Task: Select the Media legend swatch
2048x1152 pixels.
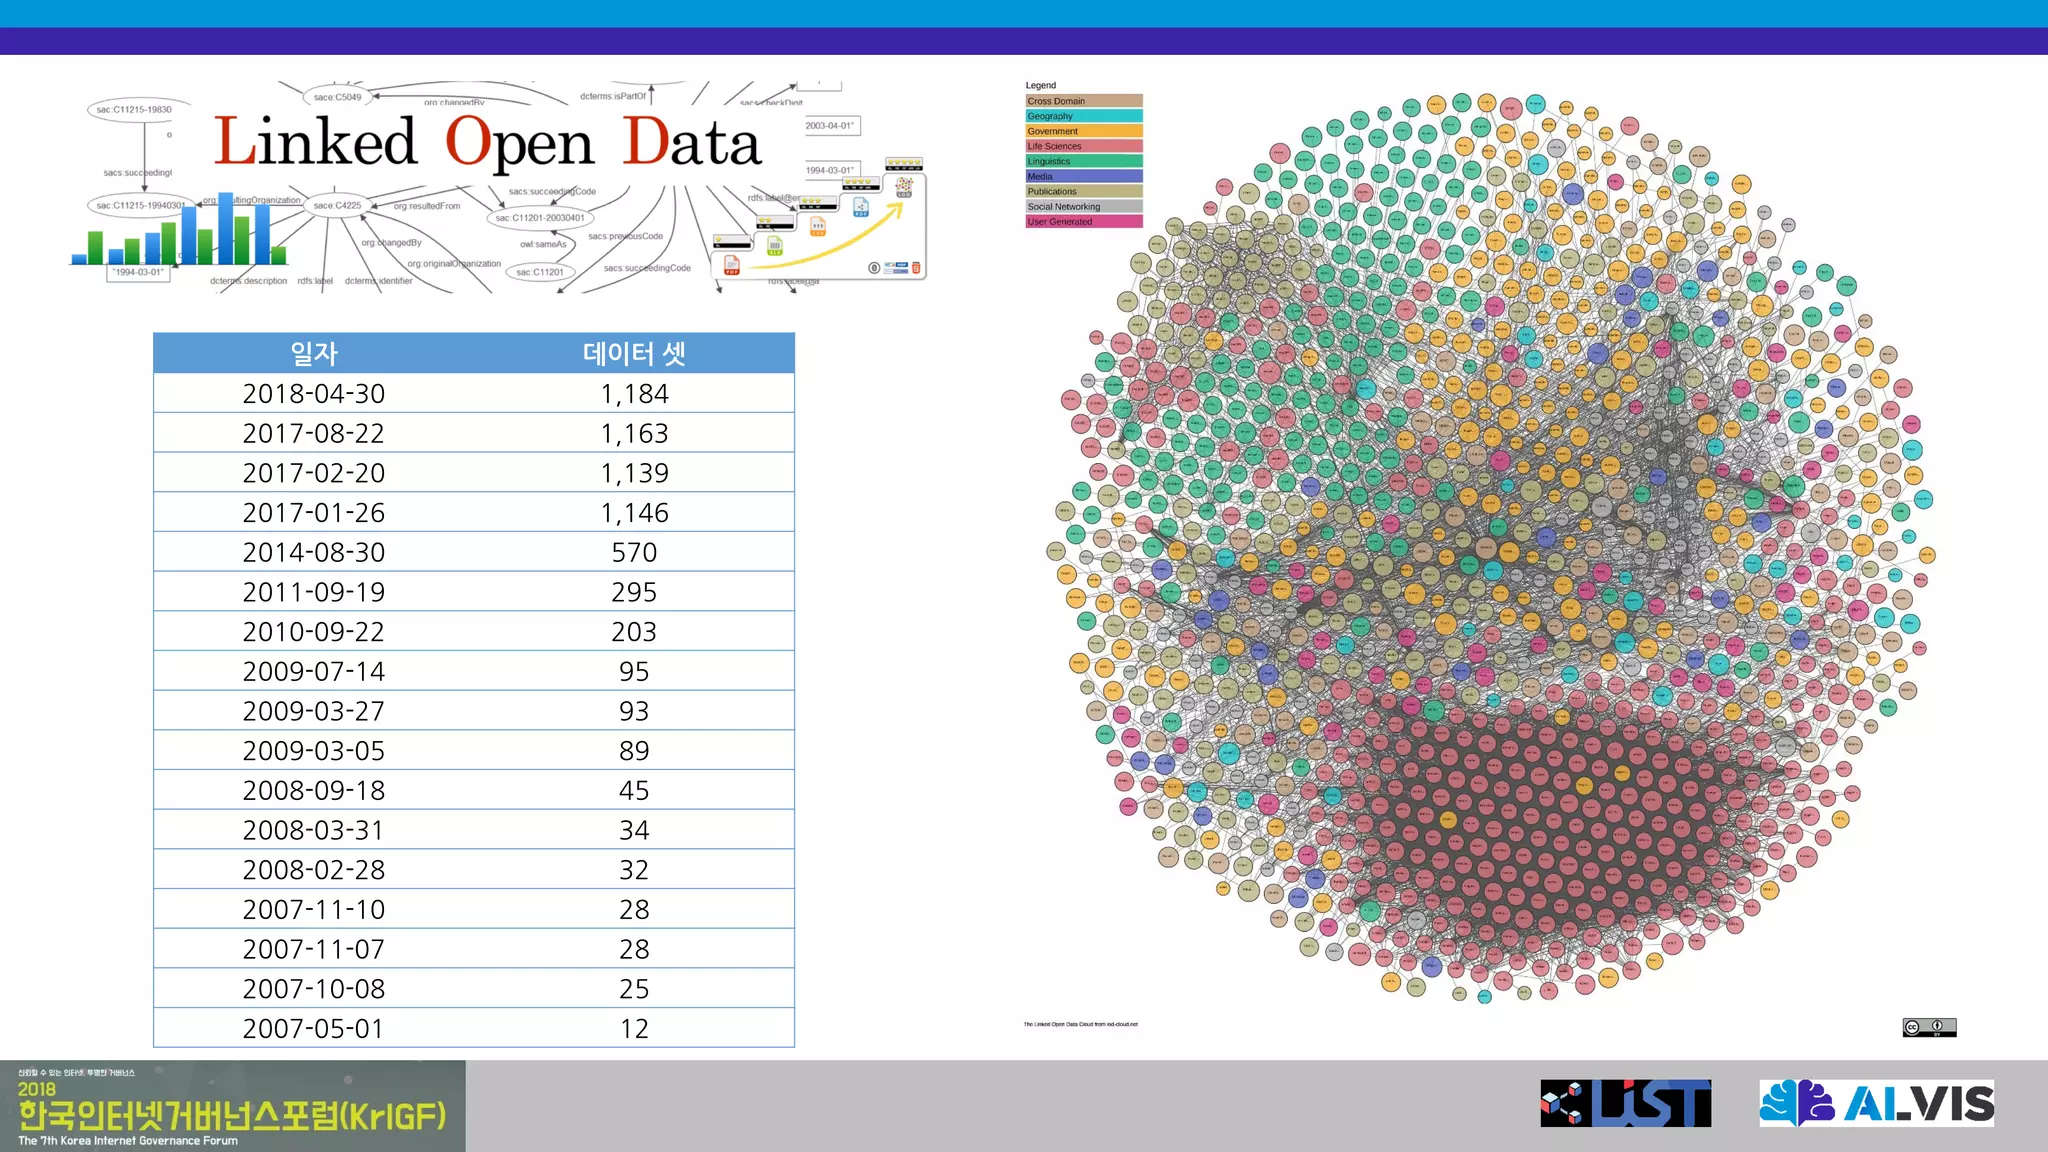Action: pyautogui.click(x=1083, y=176)
